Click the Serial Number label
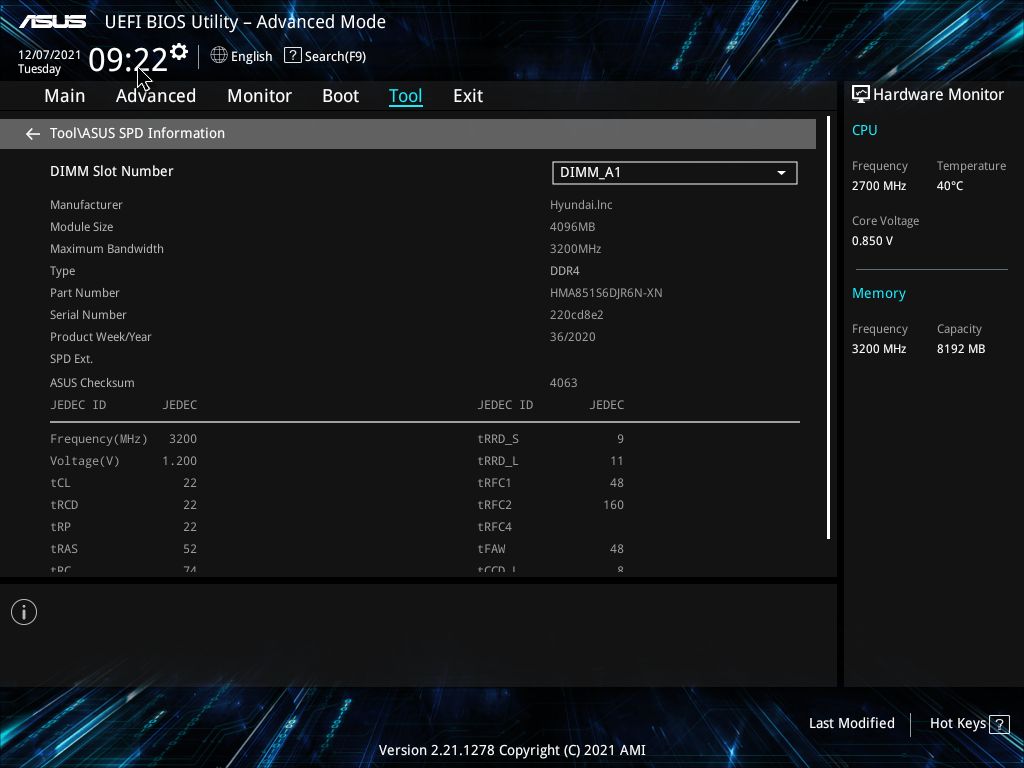The width and height of the screenshot is (1024, 768). pos(88,315)
